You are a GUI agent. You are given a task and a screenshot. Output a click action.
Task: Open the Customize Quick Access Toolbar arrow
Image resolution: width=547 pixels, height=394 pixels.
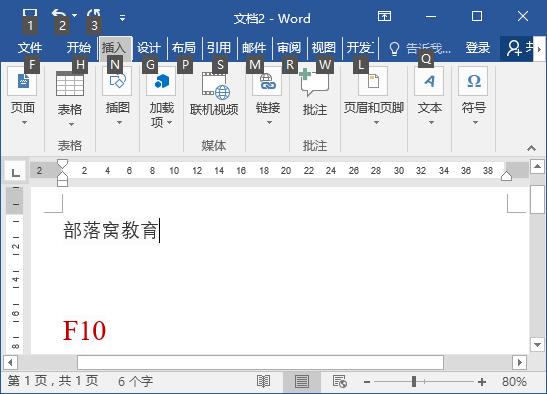tap(122, 17)
